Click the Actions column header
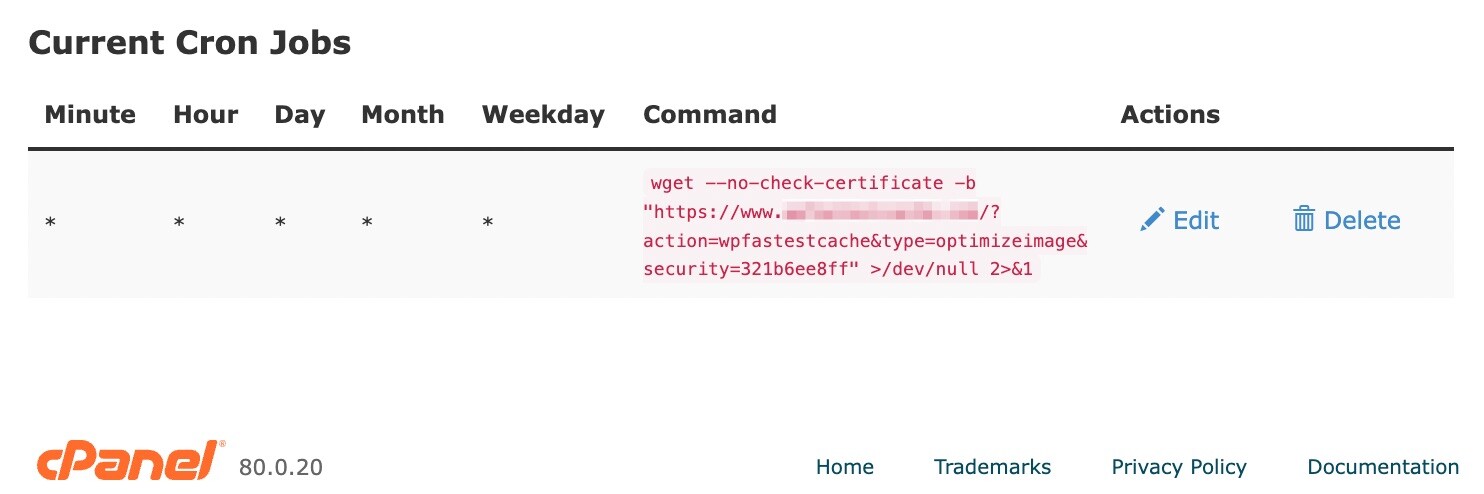This screenshot has height=494, width=1484. [1170, 114]
